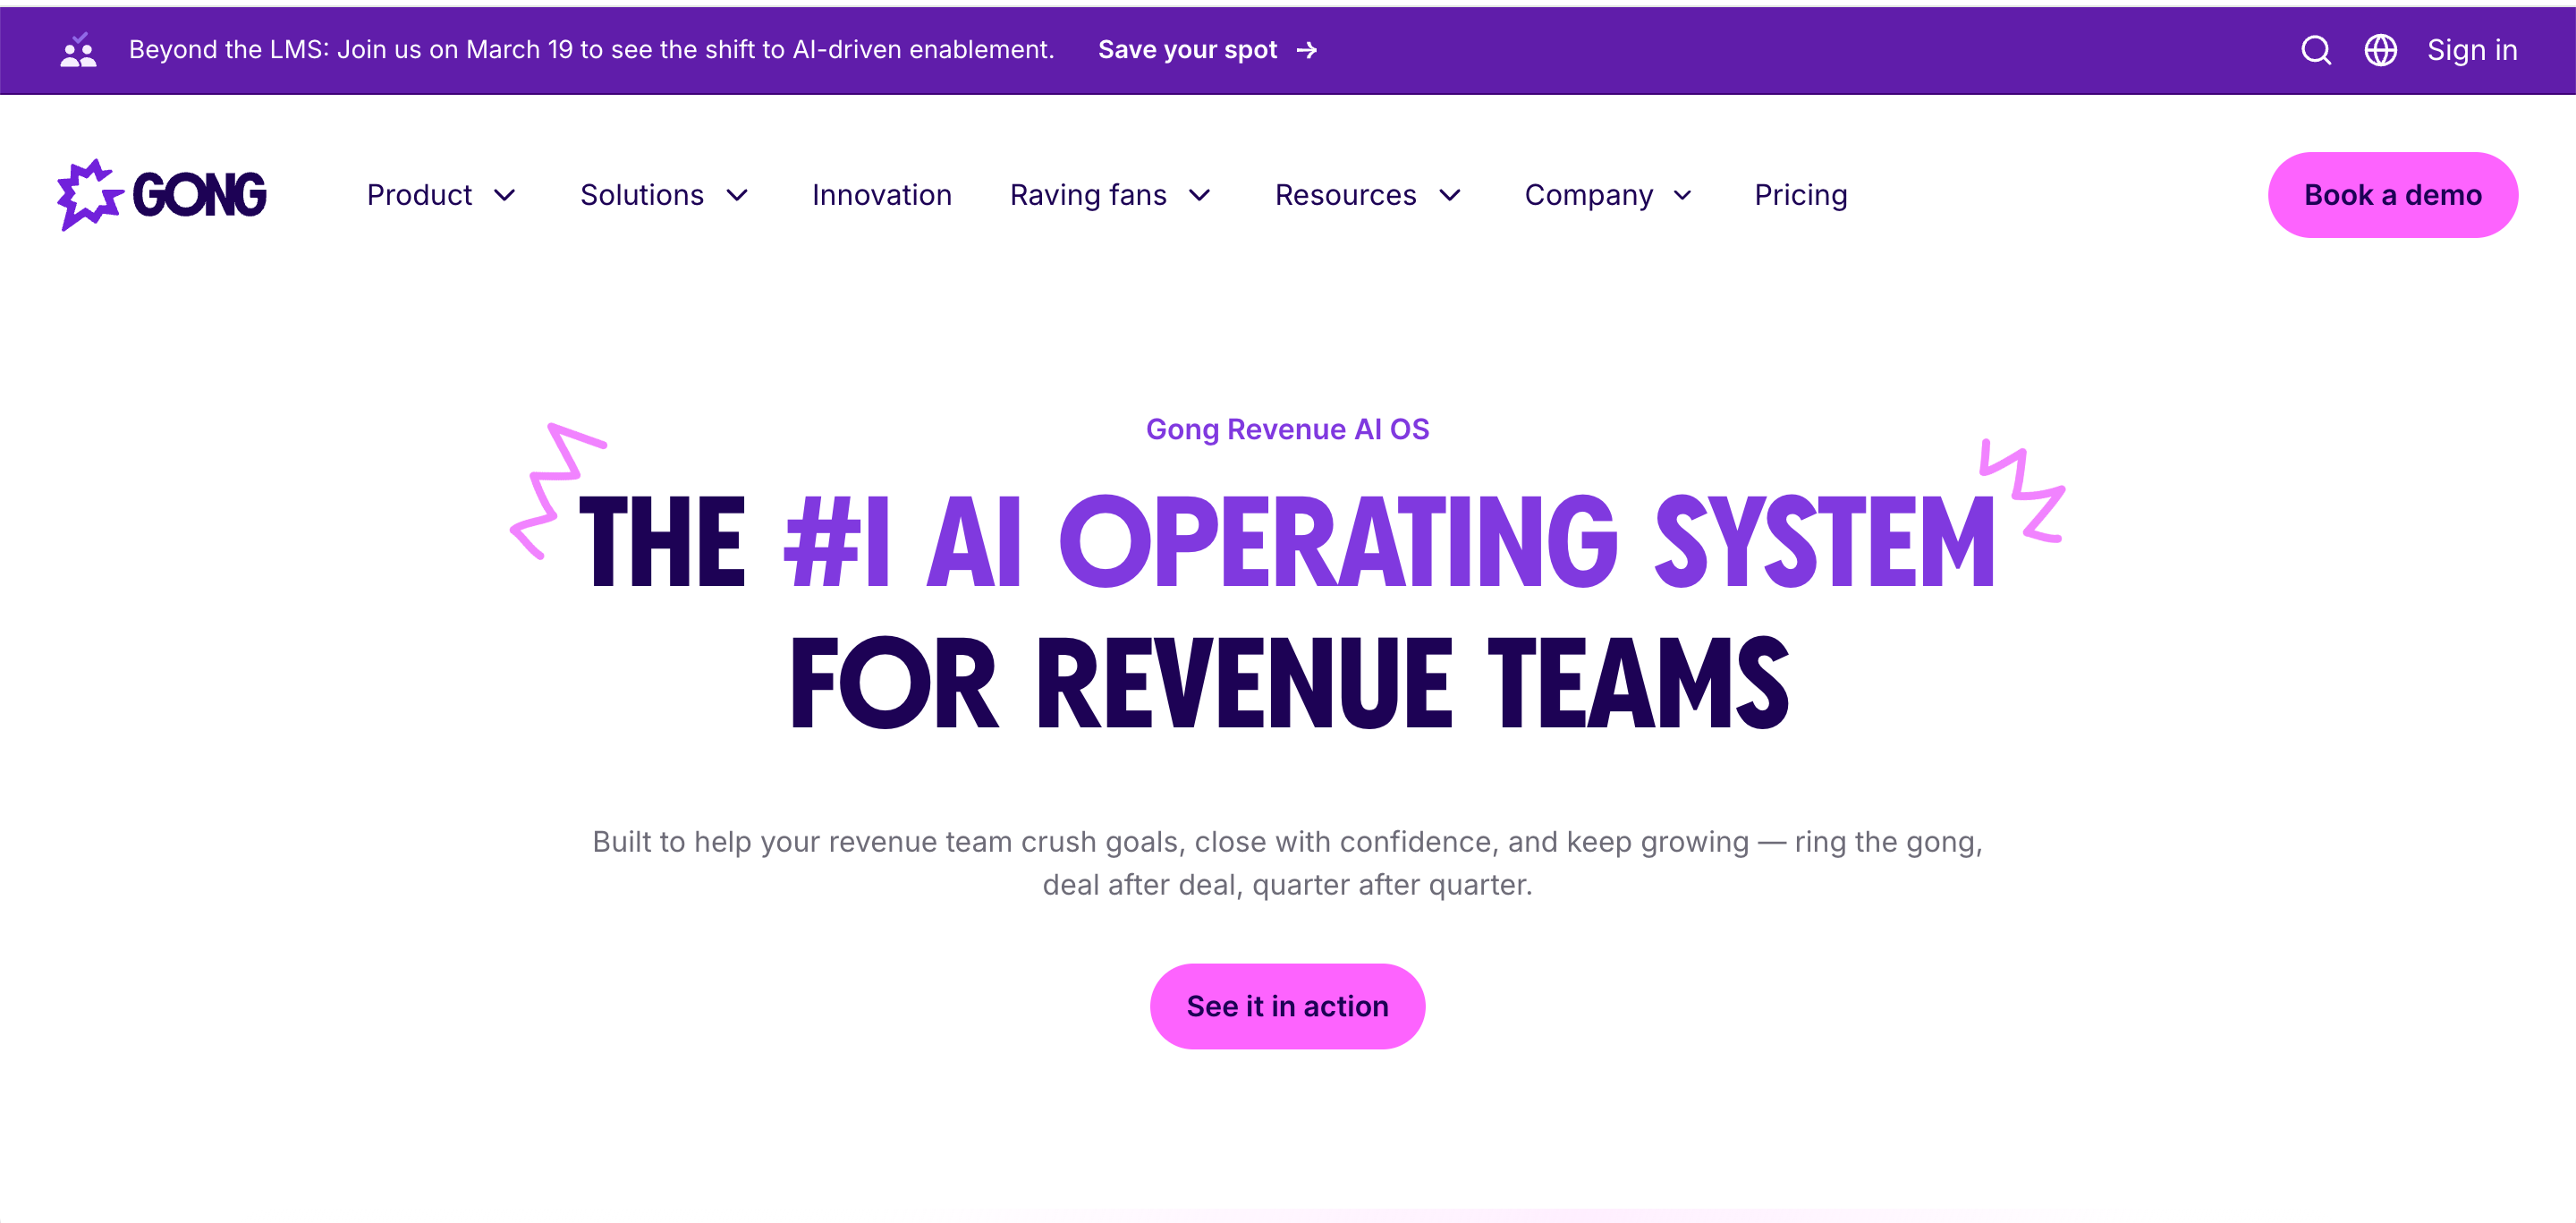Image resolution: width=2576 pixels, height=1223 pixels.
Task: Click the Gong Revenue AI OS label
Action: tap(1287, 429)
